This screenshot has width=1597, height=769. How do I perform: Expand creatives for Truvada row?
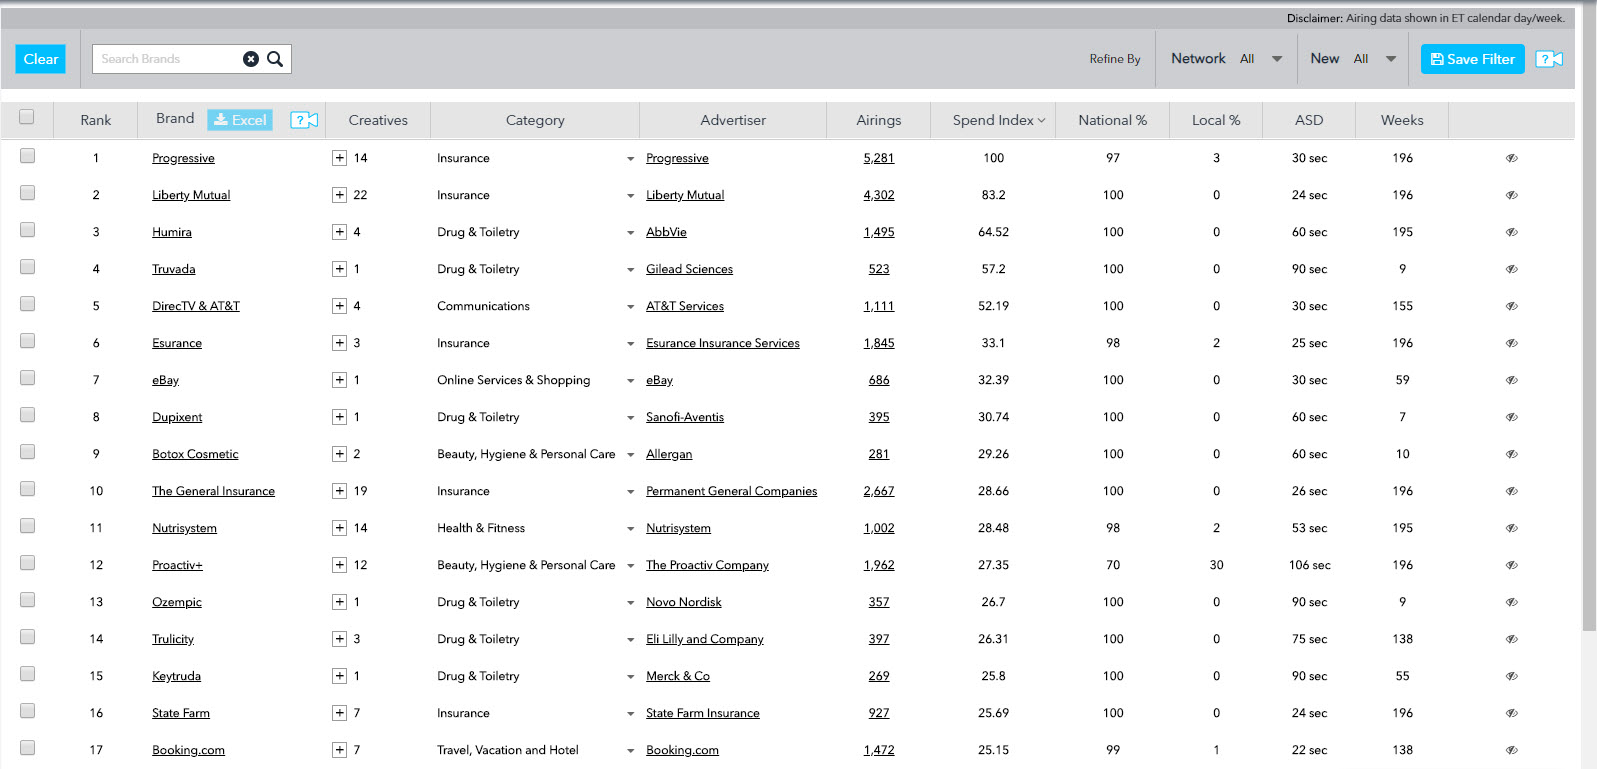coord(340,269)
